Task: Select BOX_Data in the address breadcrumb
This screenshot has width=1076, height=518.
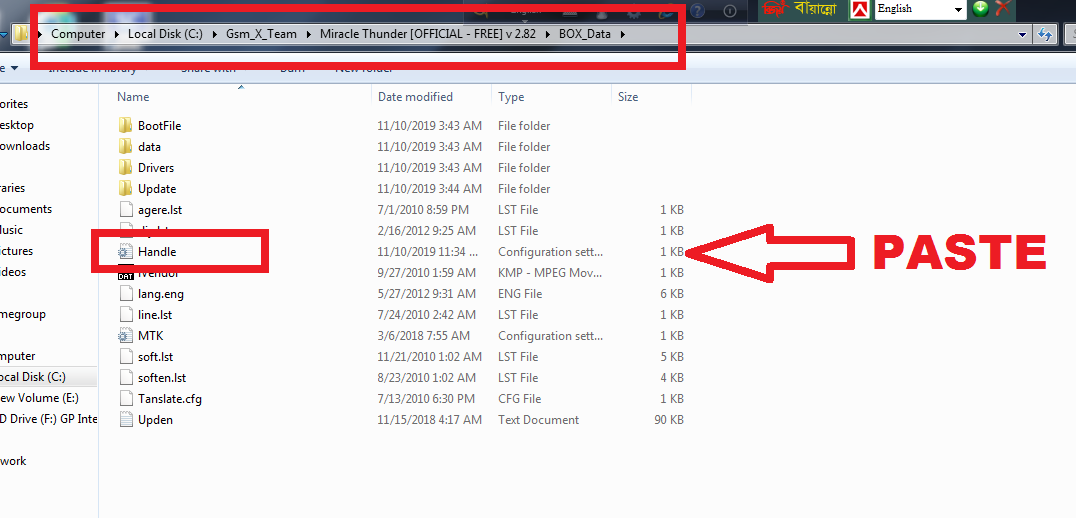Action: coord(585,34)
